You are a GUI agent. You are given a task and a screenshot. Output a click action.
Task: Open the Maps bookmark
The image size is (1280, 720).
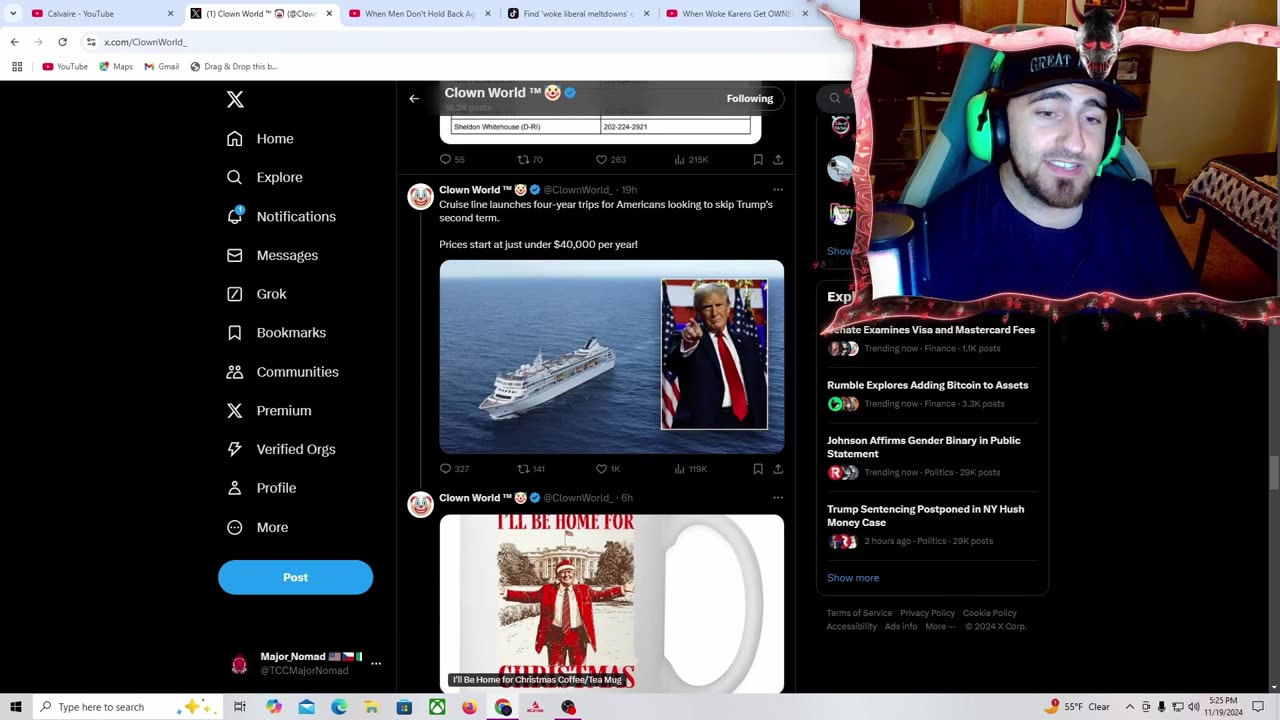[x=116, y=67]
